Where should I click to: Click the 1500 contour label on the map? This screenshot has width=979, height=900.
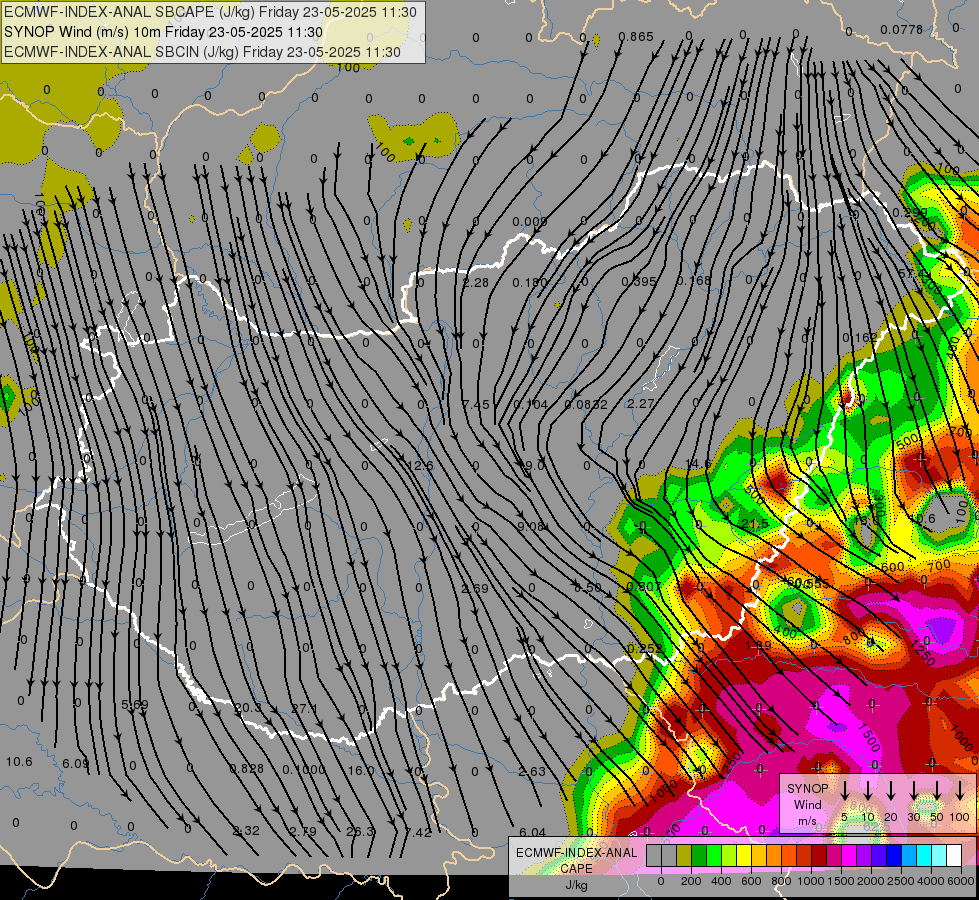[869, 737]
